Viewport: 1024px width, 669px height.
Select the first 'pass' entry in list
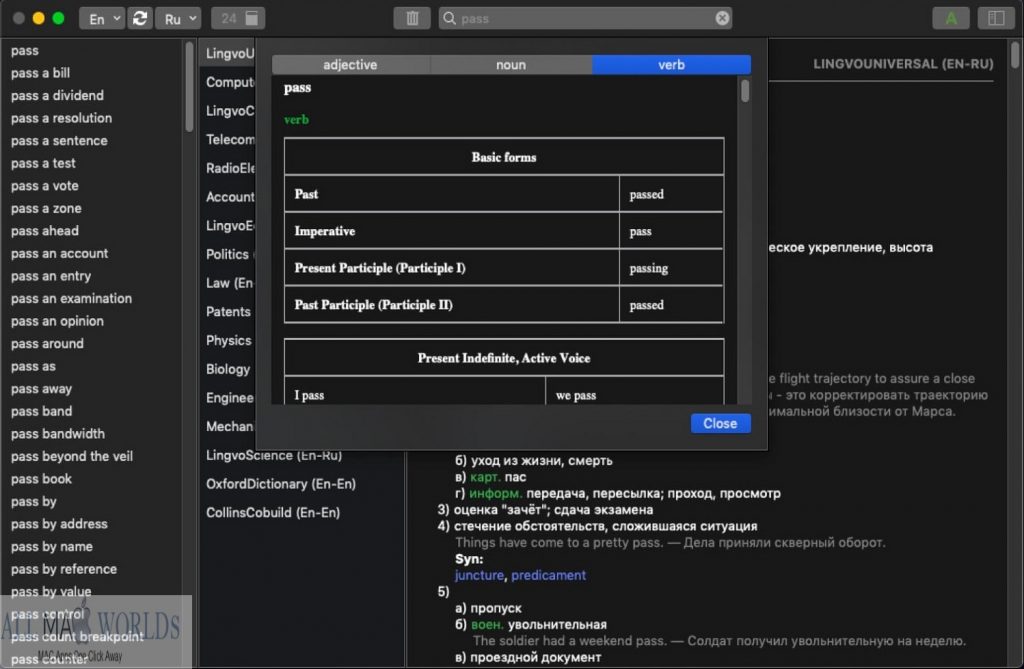25,50
